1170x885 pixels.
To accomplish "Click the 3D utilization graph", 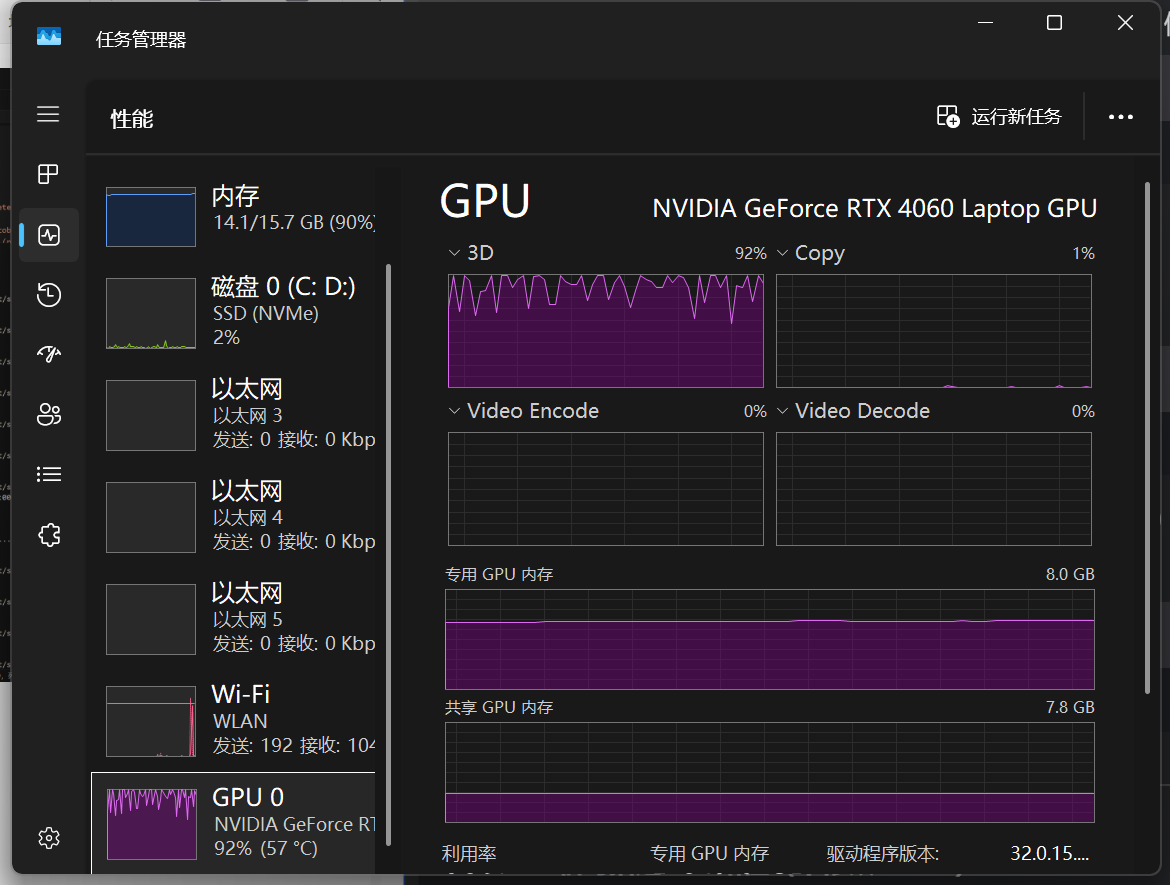I will [605, 331].
